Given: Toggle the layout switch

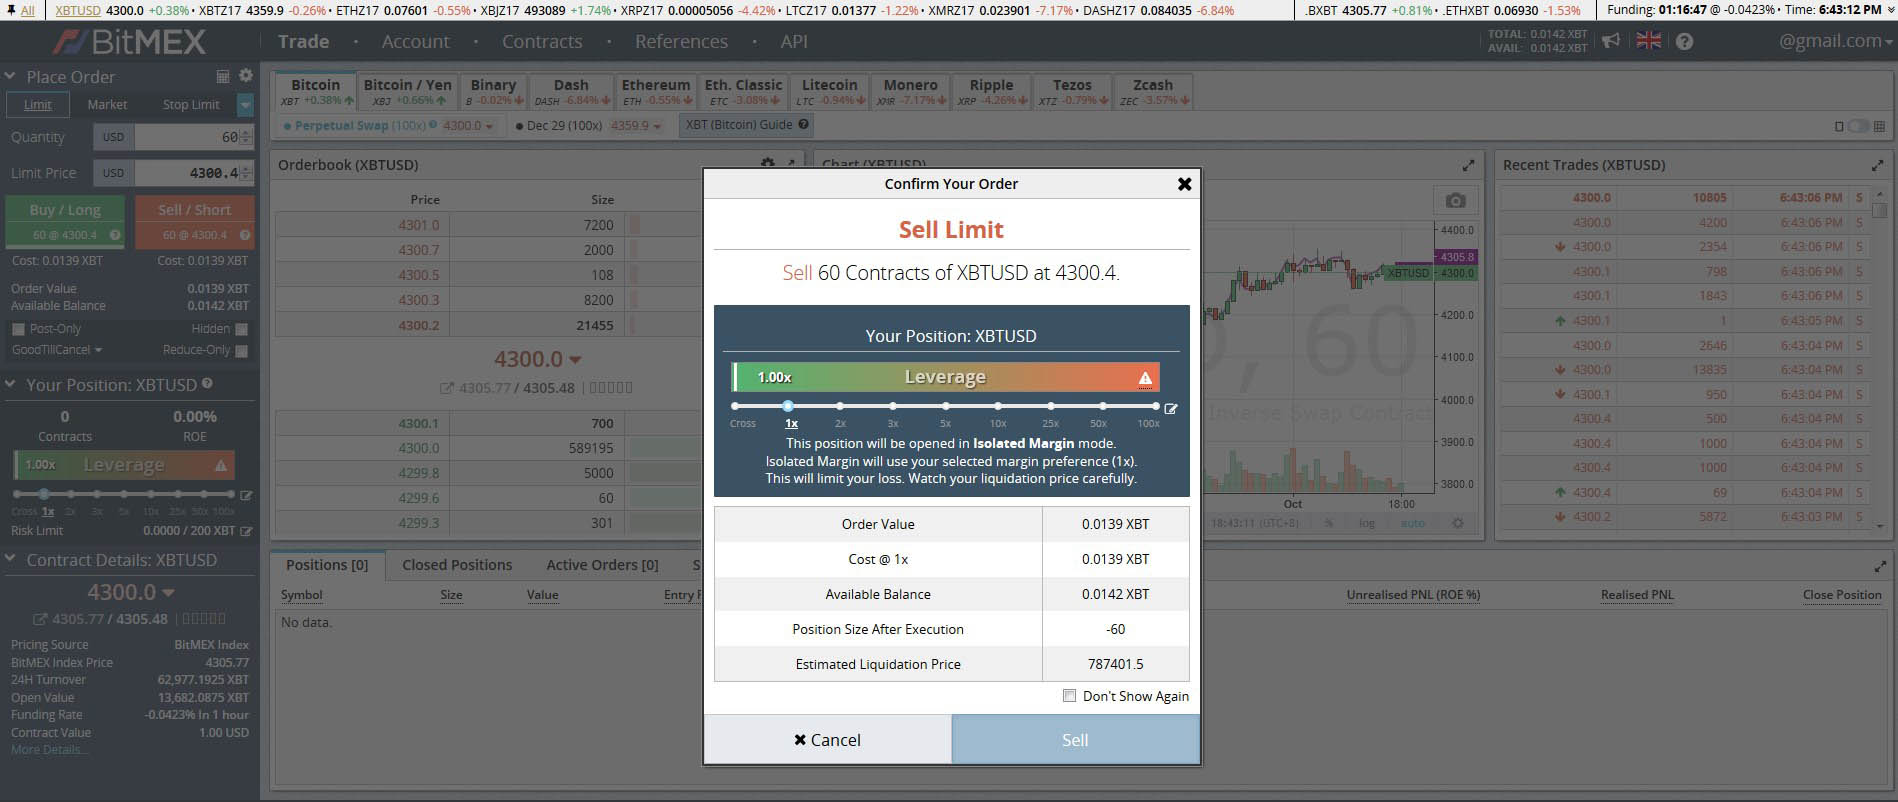Looking at the screenshot, I should pyautogui.click(x=1859, y=126).
